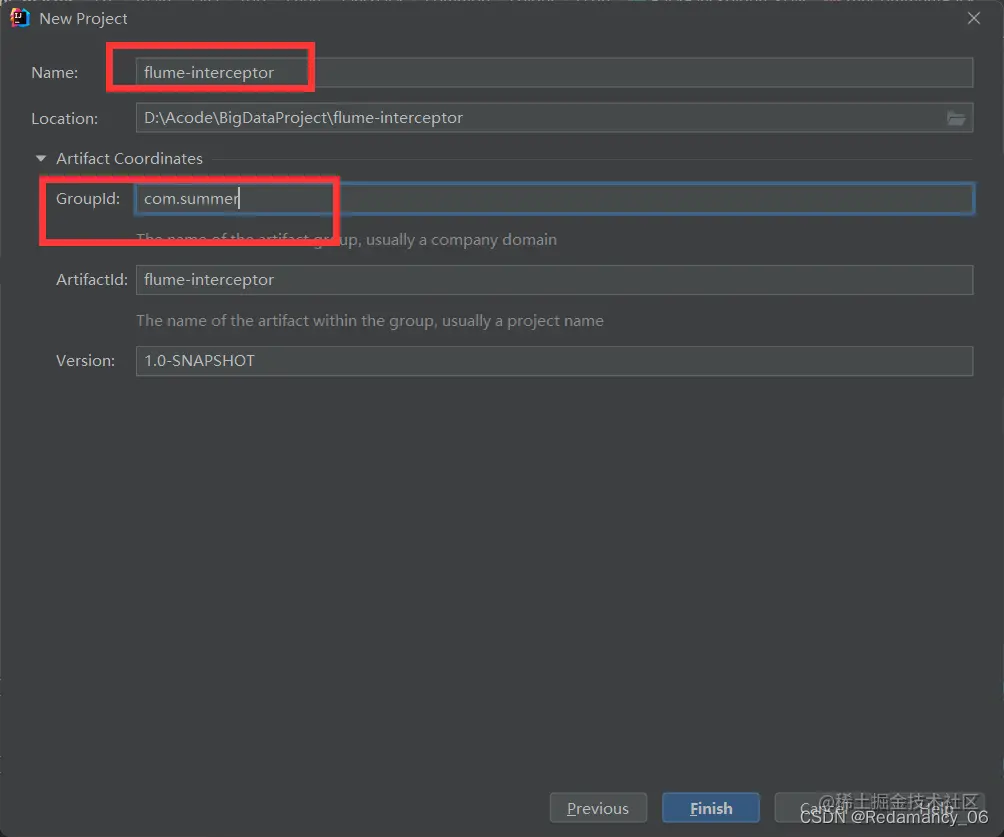Click the Previous button
Screen dimensions: 1004x837
click(598, 808)
